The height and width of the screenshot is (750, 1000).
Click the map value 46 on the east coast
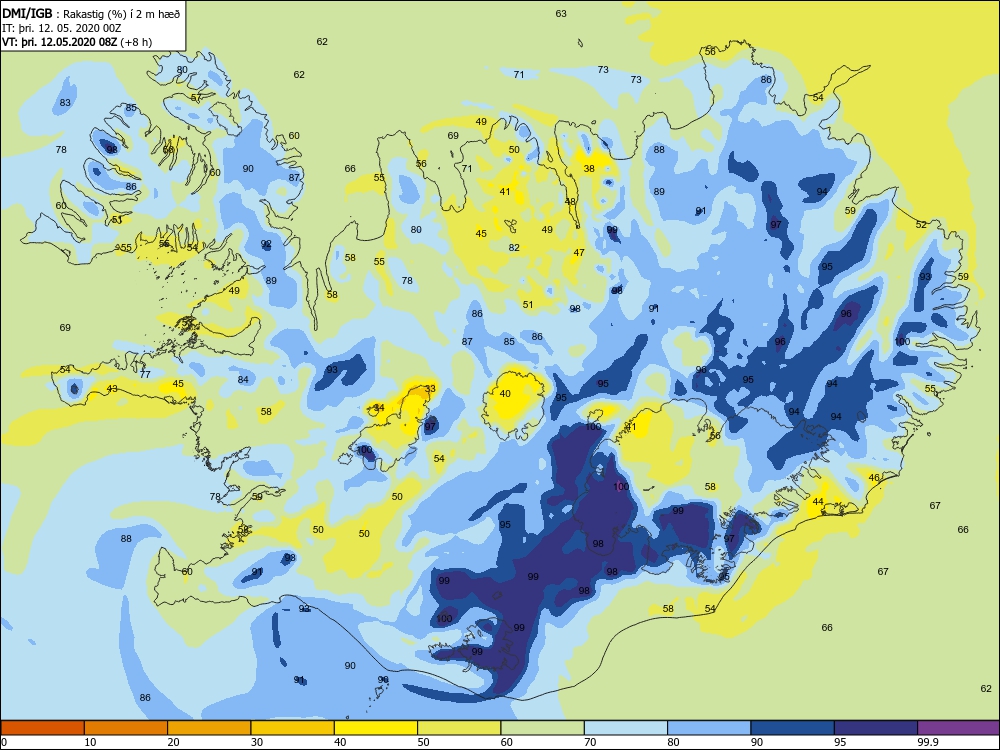point(874,477)
